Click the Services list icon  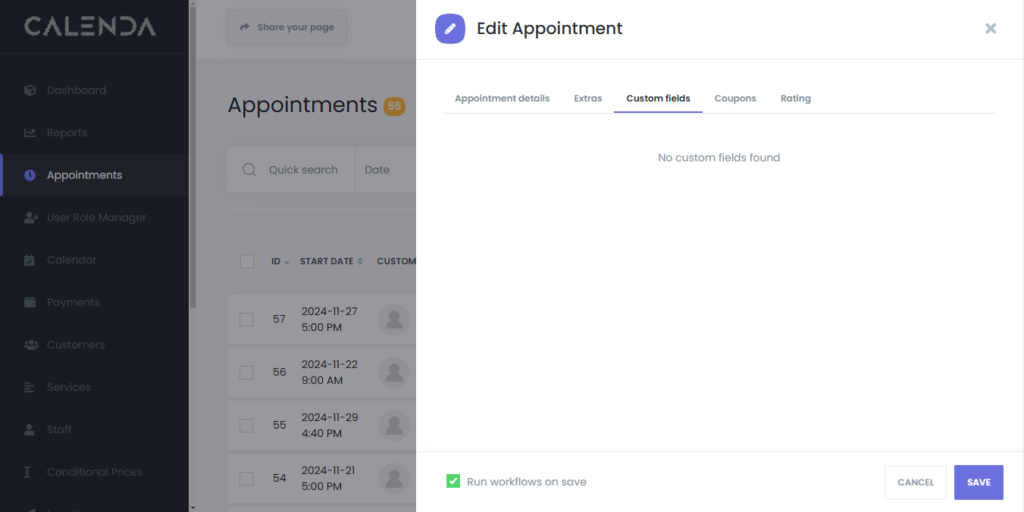[x=30, y=387]
